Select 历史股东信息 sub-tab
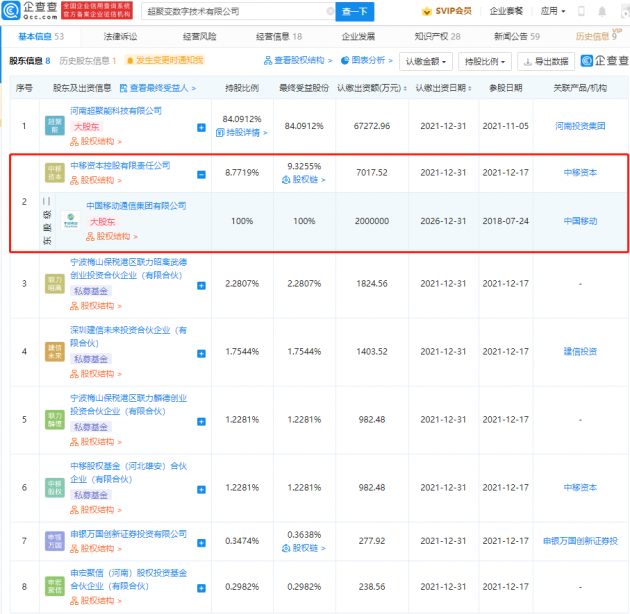 [x=88, y=61]
